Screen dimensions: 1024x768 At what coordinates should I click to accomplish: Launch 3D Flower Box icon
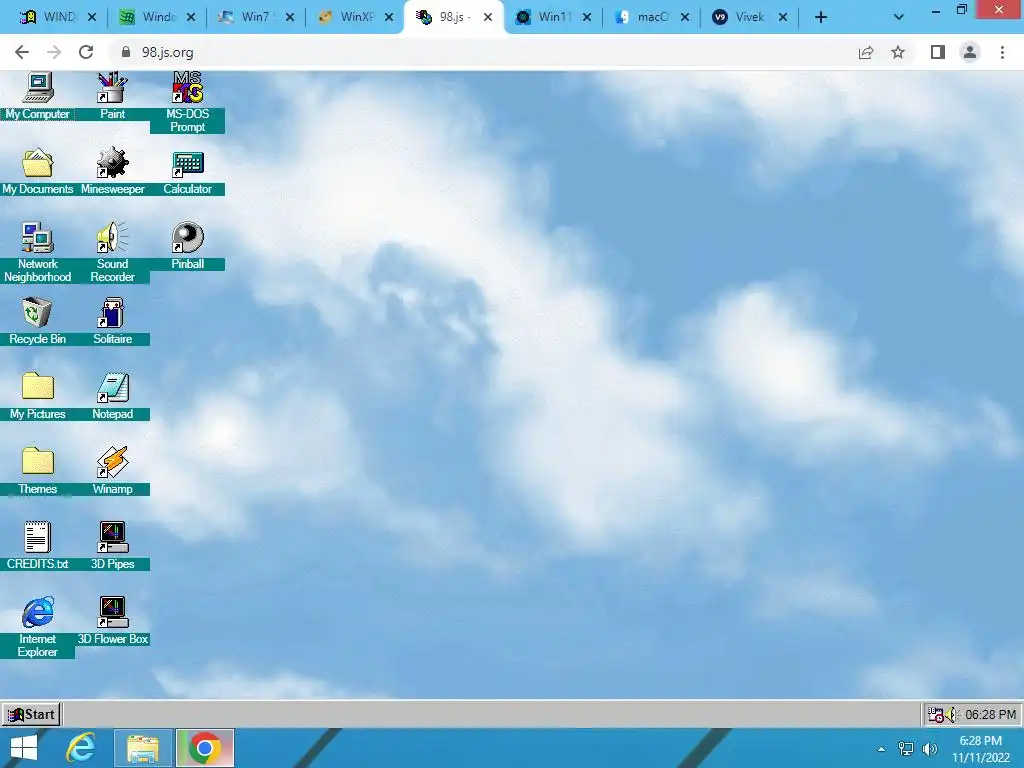click(x=112, y=621)
